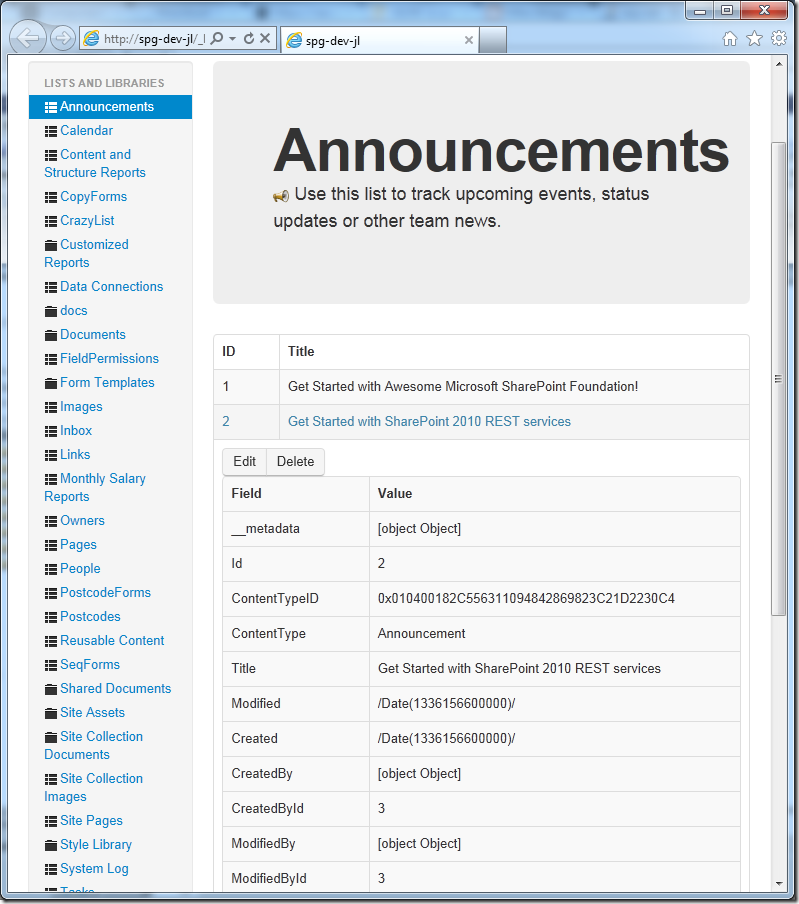799x904 pixels.
Task: Open a new blank browser tab
Action: coord(494,40)
